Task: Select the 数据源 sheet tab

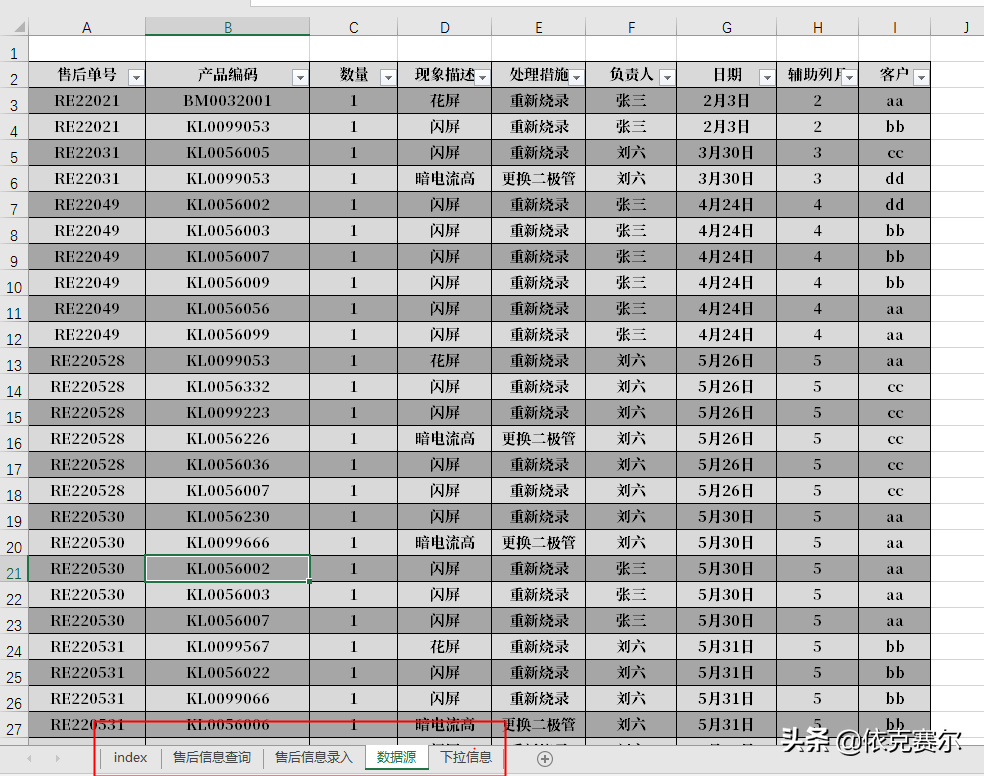Action: pyautogui.click(x=396, y=758)
